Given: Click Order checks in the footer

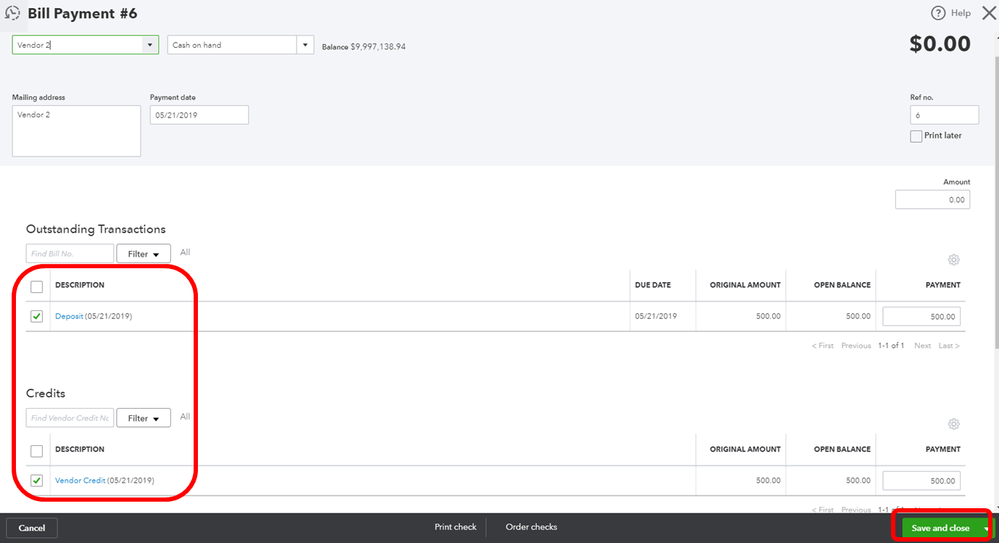Looking at the screenshot, I should click(531, 527).
